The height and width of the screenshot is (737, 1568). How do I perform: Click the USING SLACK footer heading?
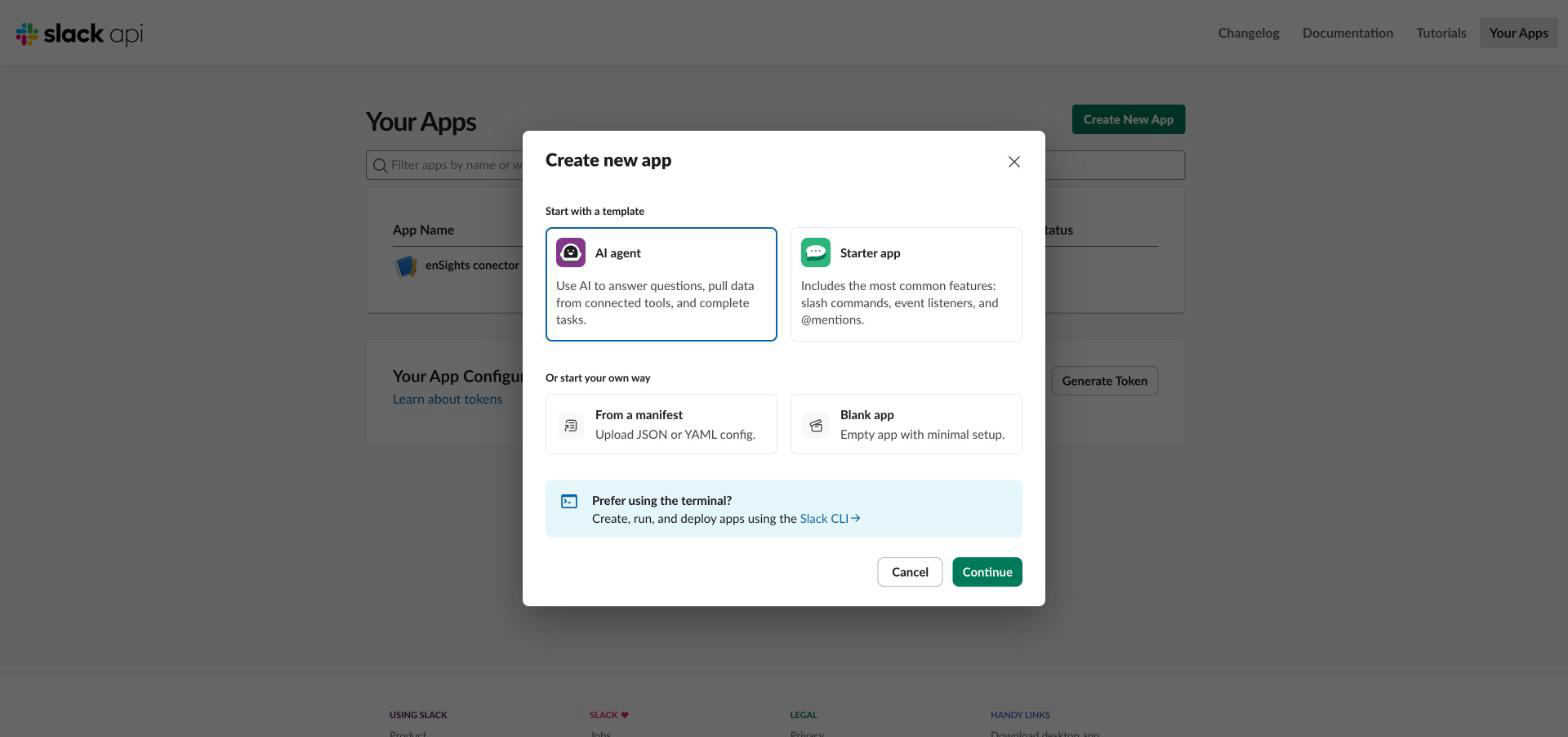(418, 715)
